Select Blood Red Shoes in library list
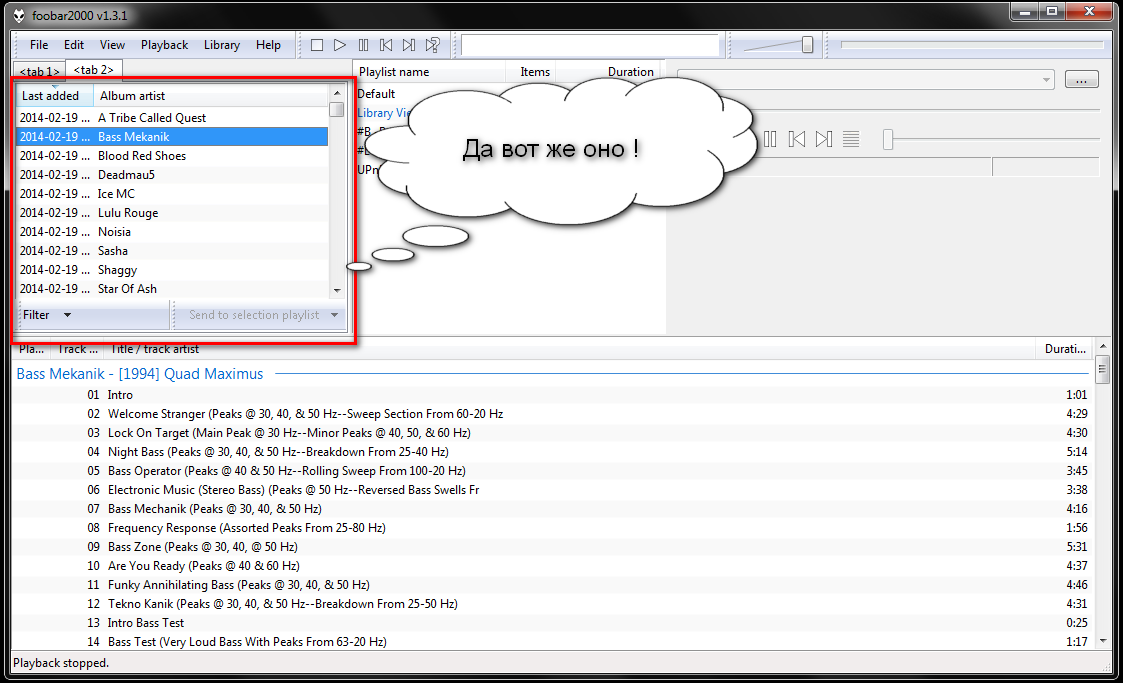 (x=172, y=156)
